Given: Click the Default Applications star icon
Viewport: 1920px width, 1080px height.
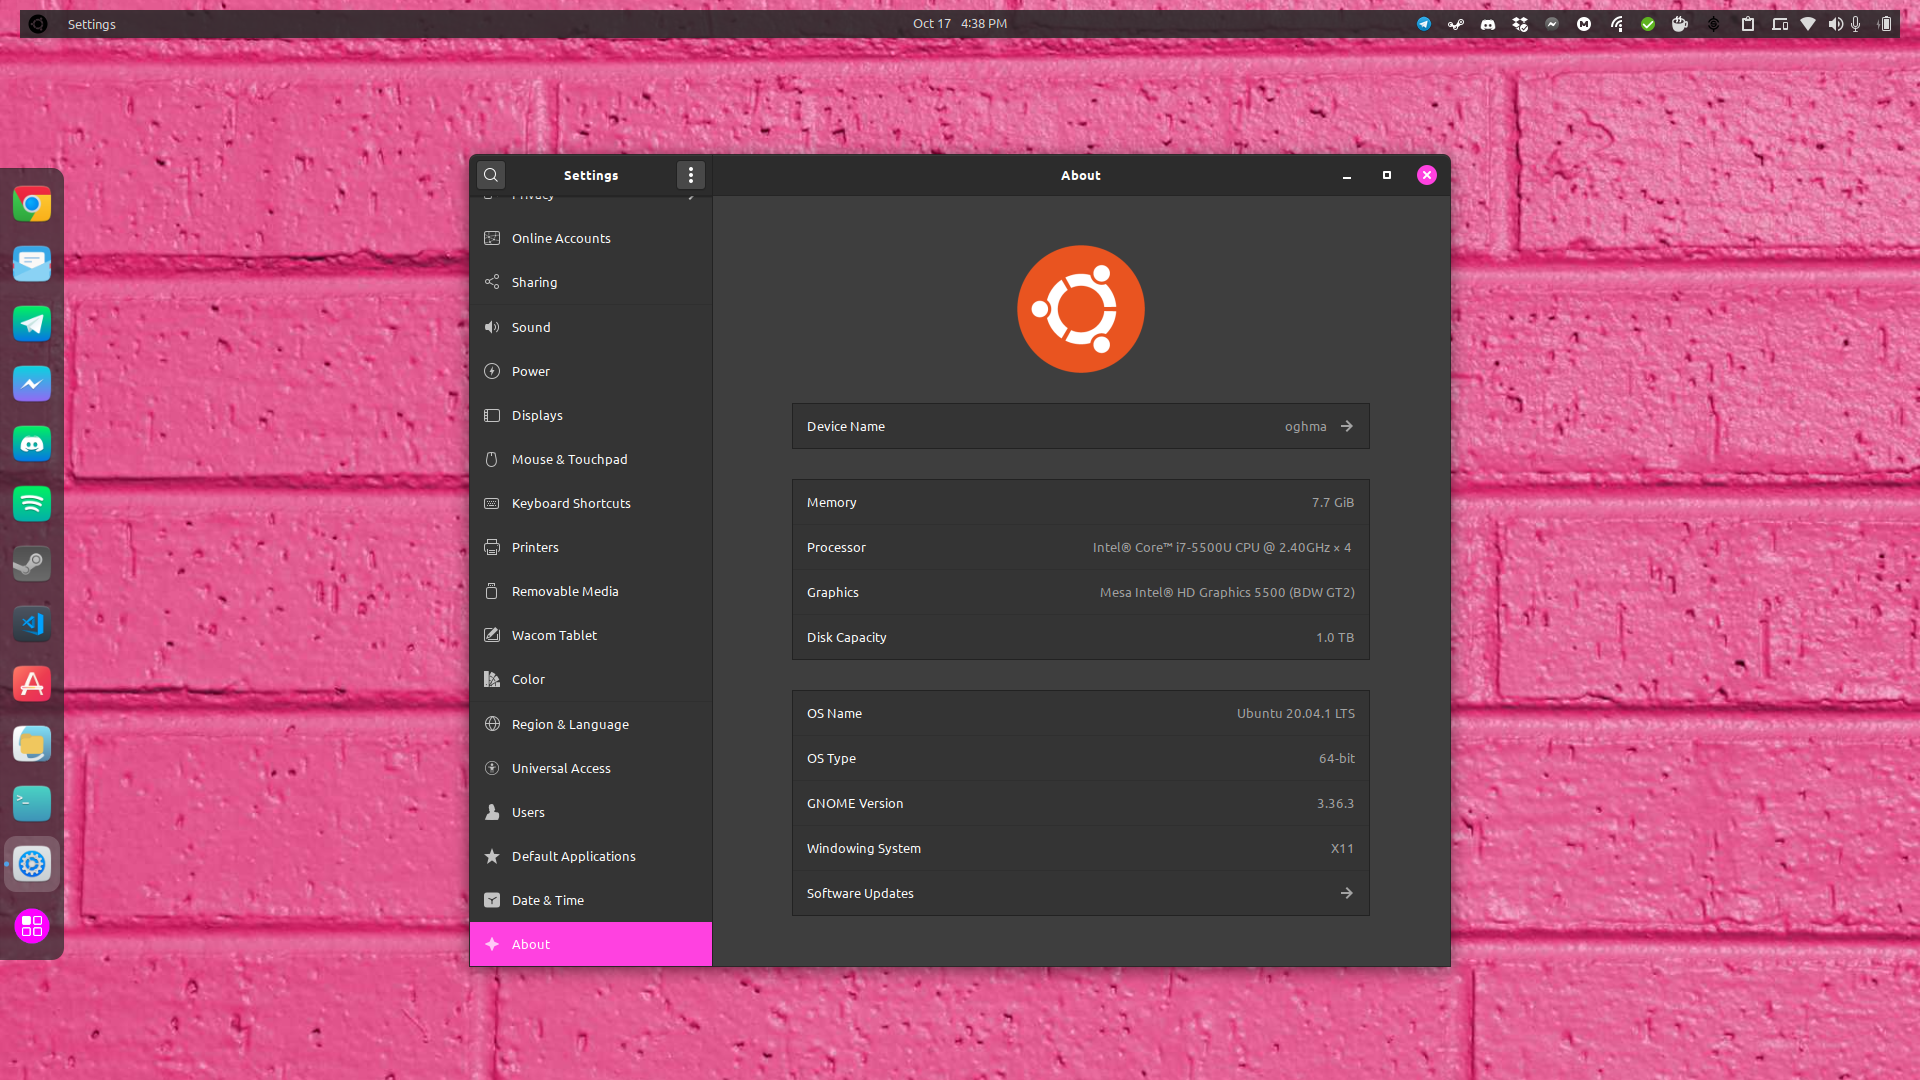Looking at the screenshot, I should pyautogui.click(x=492, y=856).
